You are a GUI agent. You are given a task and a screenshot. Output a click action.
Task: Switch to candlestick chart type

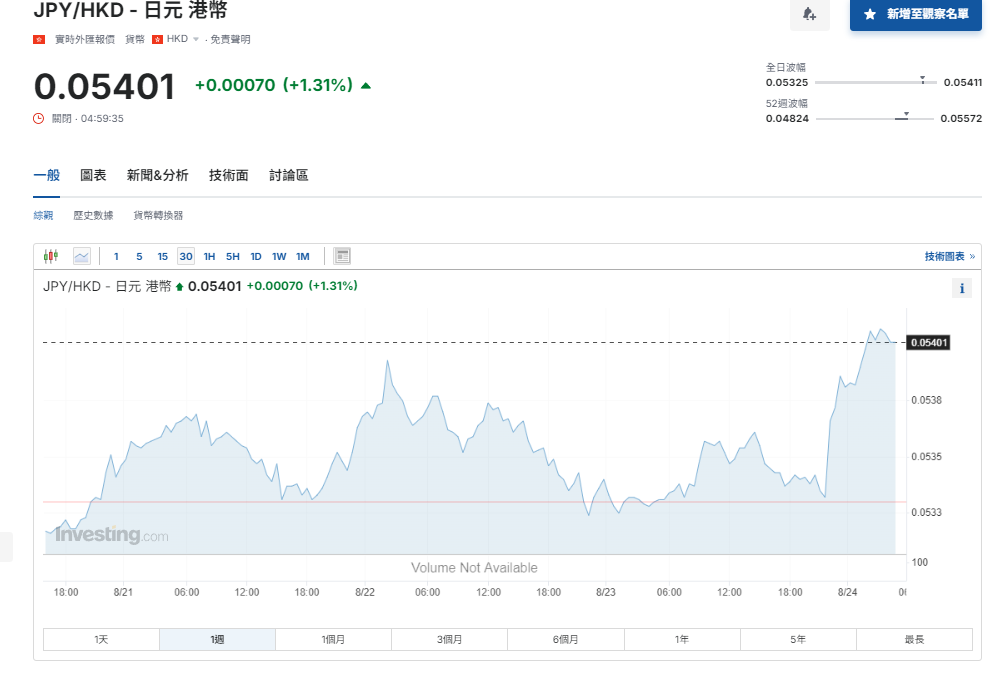(51, 256)
